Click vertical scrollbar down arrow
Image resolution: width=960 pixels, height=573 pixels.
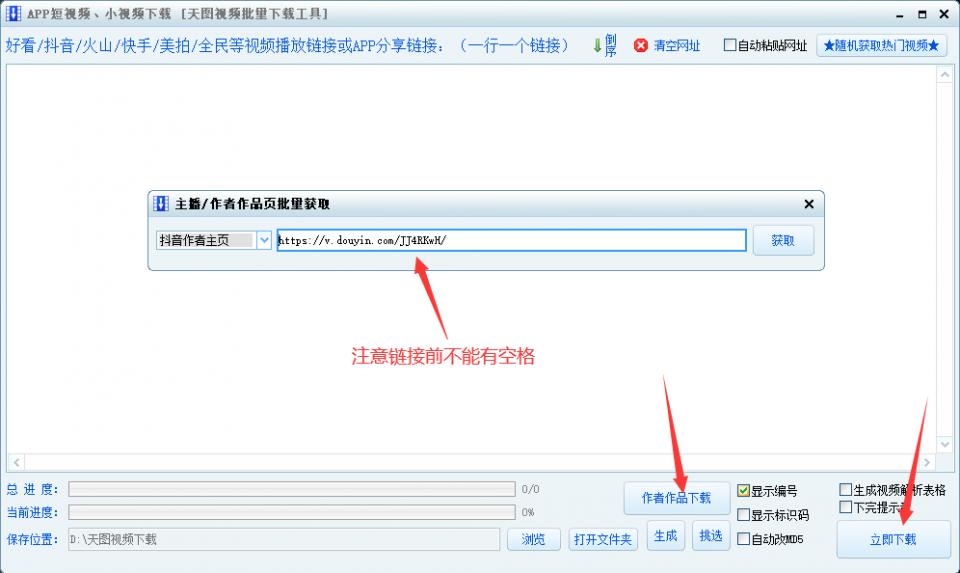point(945,444)
